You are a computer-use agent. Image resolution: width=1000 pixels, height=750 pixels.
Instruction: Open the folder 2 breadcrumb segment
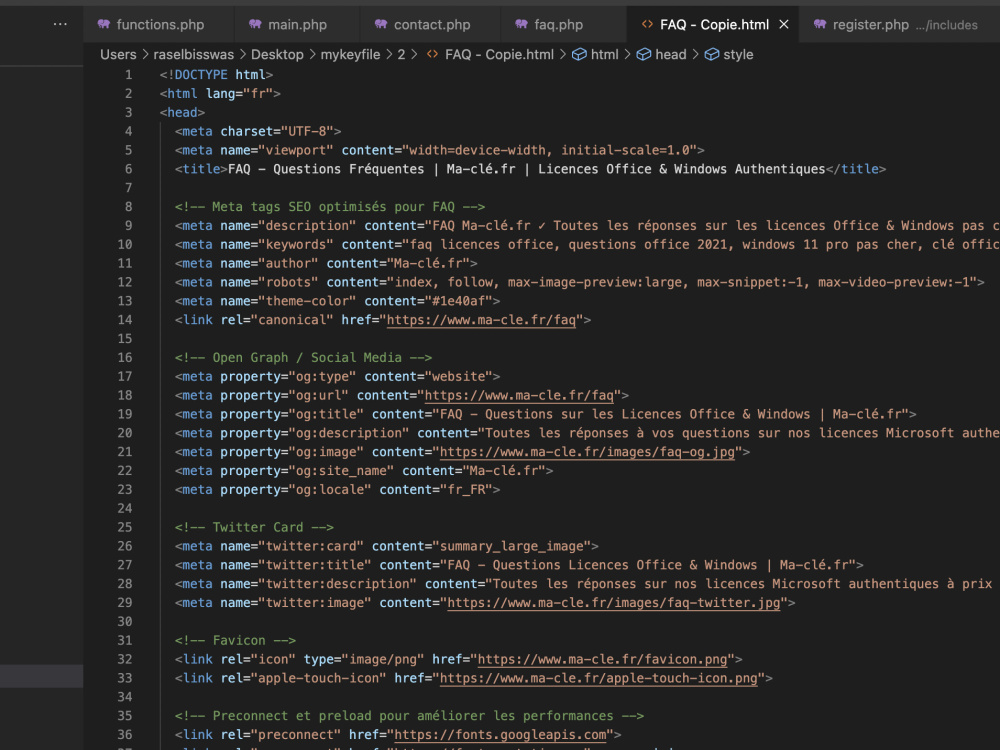point(401,55)
